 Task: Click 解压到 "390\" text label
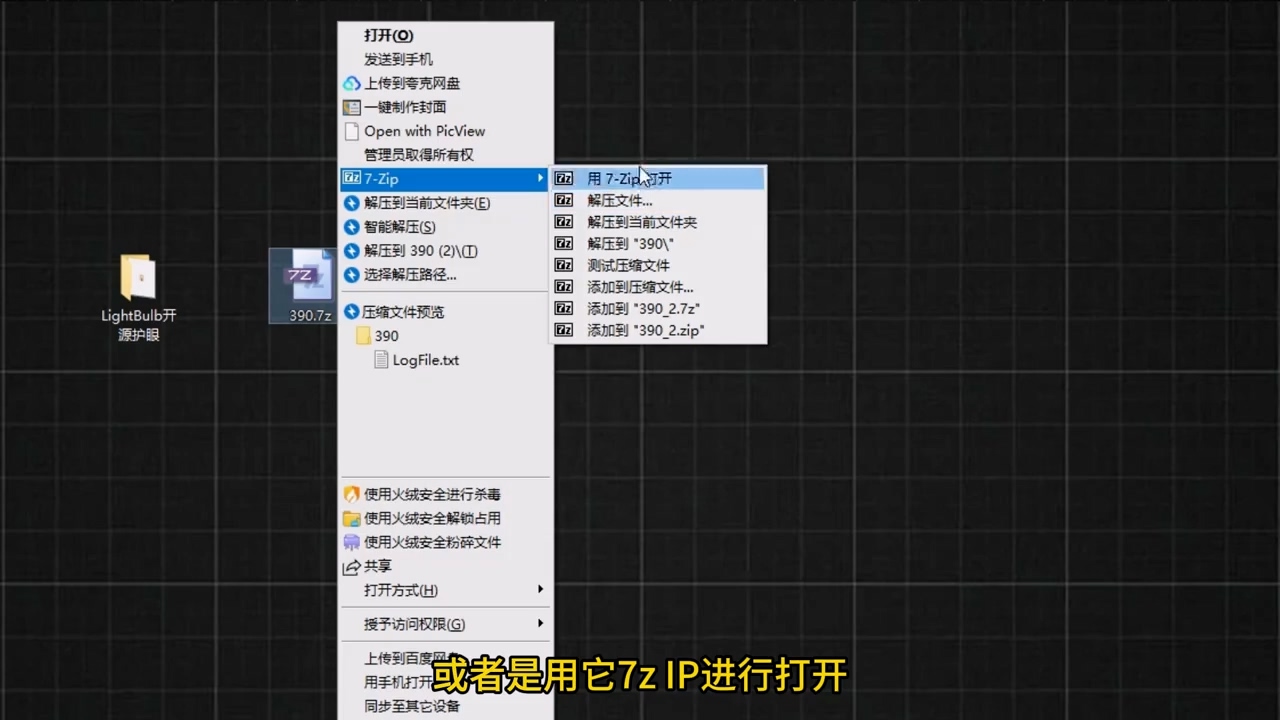coord(631,243)
